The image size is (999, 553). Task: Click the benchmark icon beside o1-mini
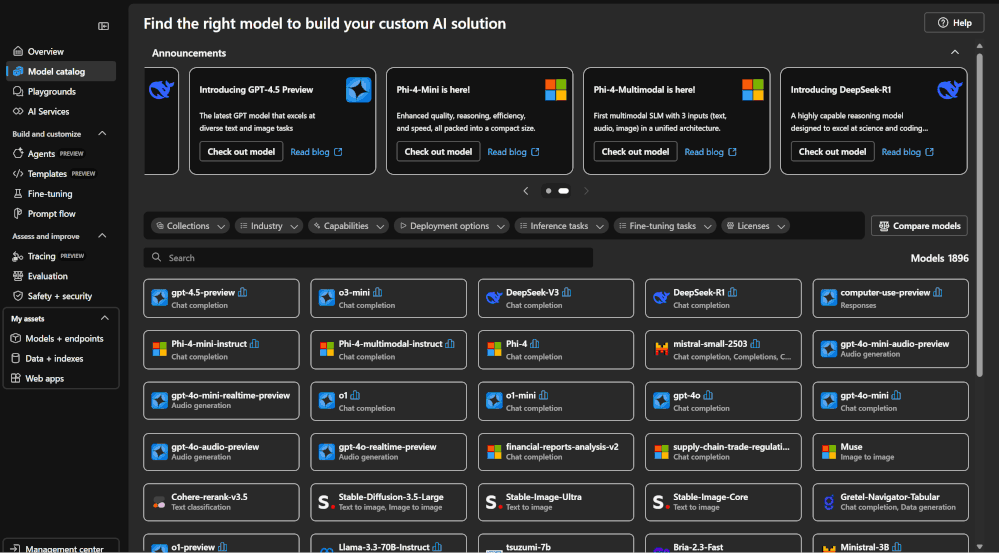[544, 395]
